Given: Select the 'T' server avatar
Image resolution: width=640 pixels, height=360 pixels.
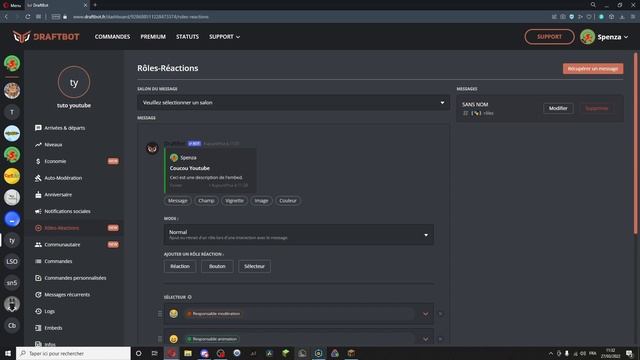Looking at the screenshot, I should pyautogui.click(x=12, y=112).
